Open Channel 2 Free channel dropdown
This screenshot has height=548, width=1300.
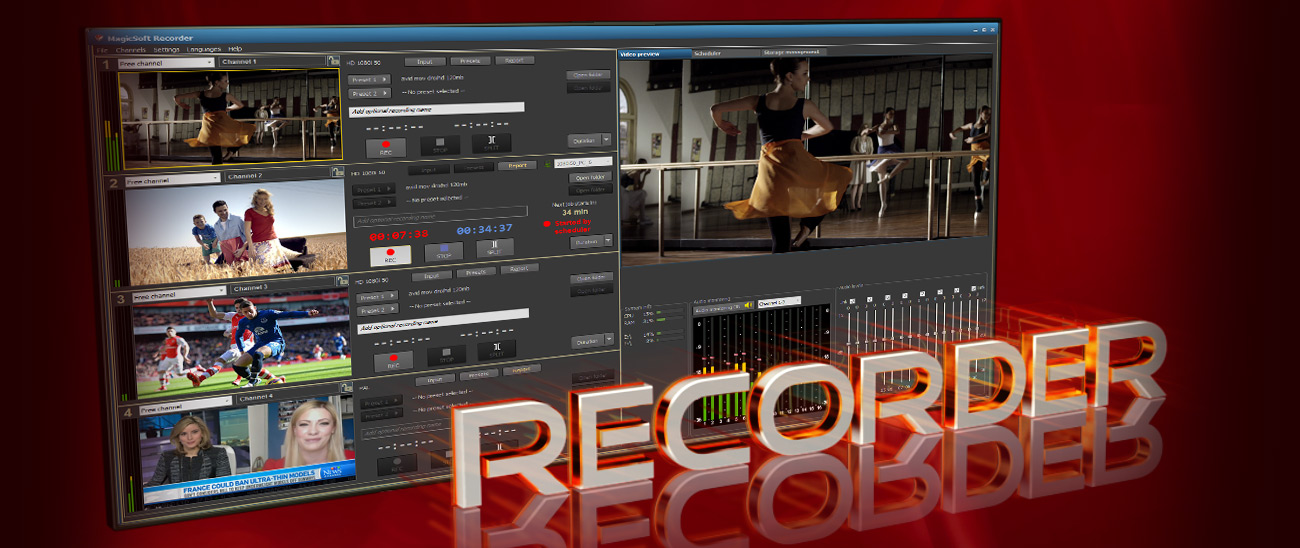coord(171,179)
